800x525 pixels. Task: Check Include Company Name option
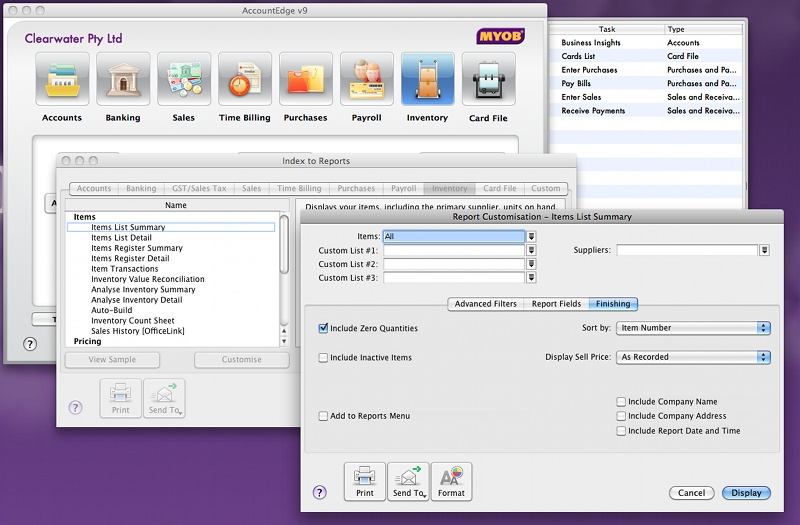(x=621, y=402)
